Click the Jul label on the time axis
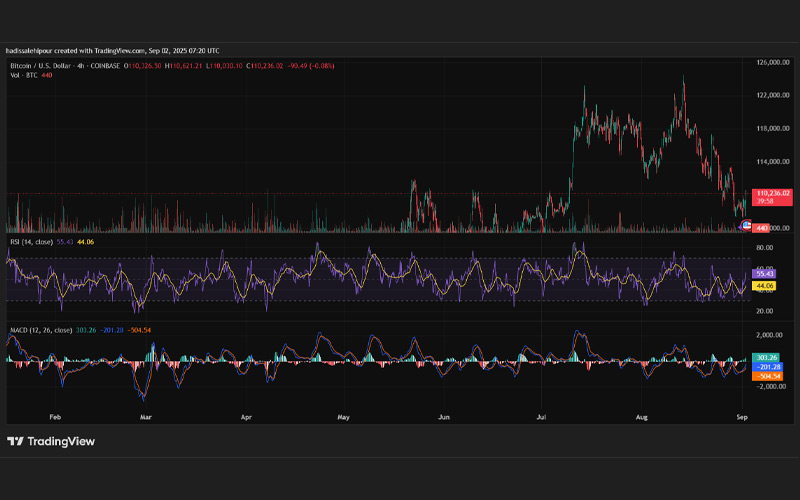800x500 pixels. (541, 417)
